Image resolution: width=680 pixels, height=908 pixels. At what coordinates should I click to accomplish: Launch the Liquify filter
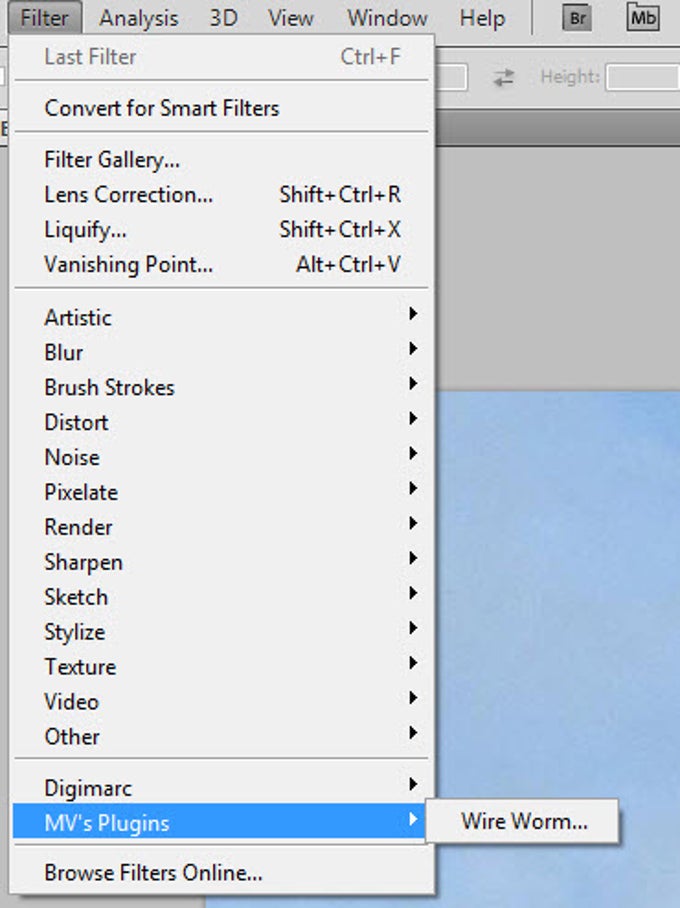(85, 229)
